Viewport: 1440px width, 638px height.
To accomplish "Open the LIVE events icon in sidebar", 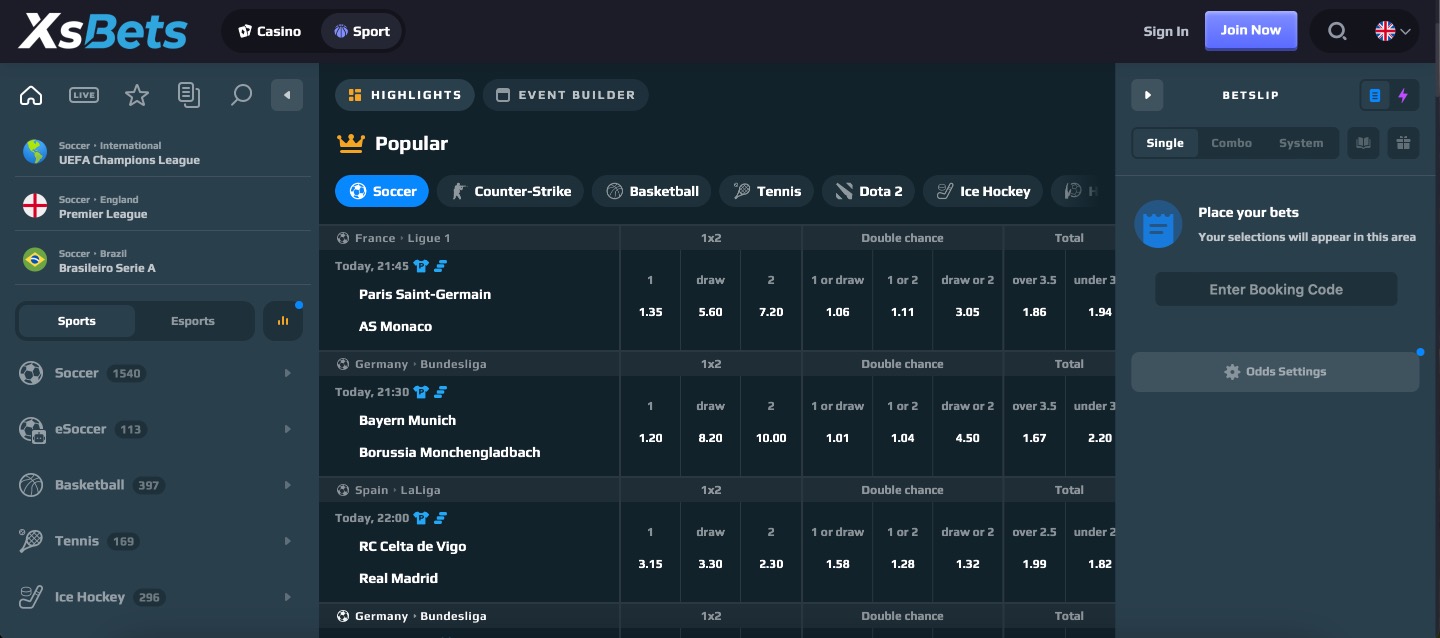I will coord(84,95).
